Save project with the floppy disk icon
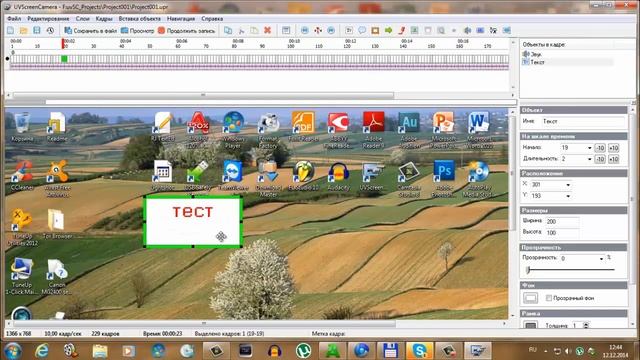640x360 pixels. (37, 31)
